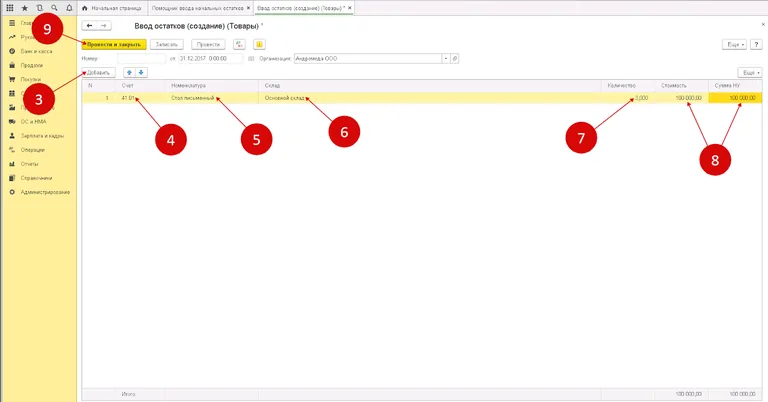The image size is (768, 402).
Task: Expand the Организация dropdown arrow
Action: (x=445, y=59)
